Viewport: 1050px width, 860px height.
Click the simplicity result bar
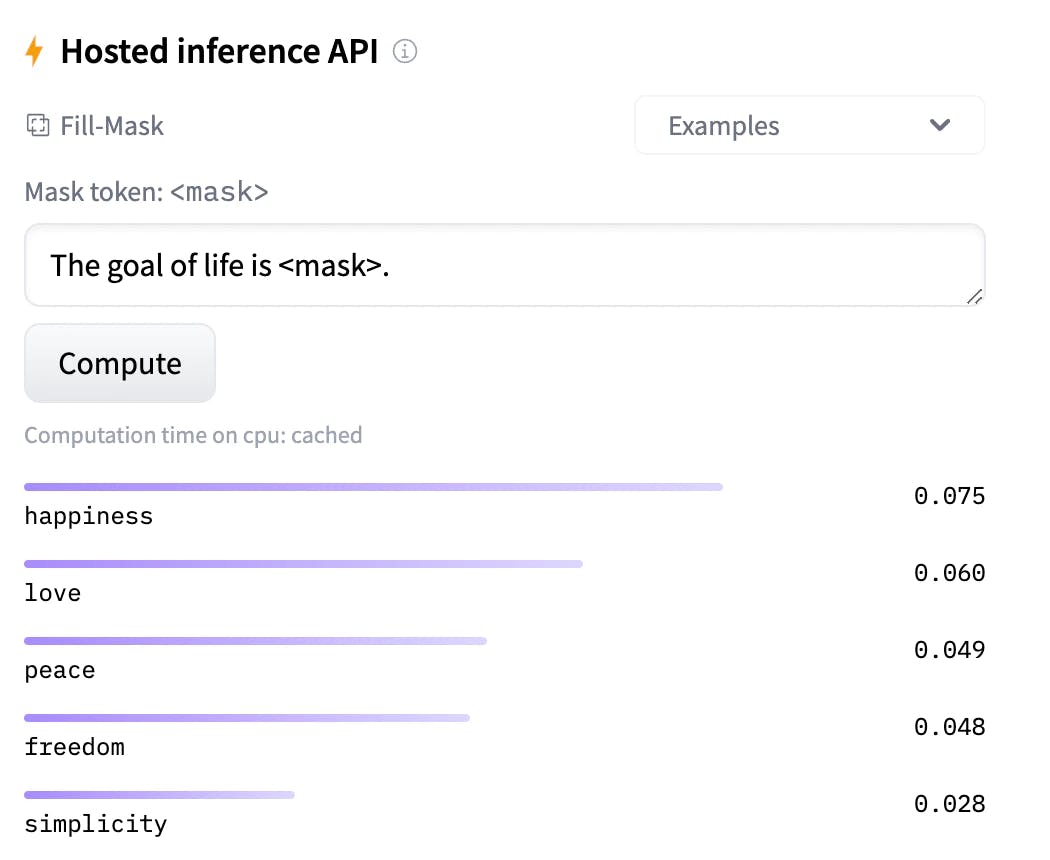pos(159,795)
